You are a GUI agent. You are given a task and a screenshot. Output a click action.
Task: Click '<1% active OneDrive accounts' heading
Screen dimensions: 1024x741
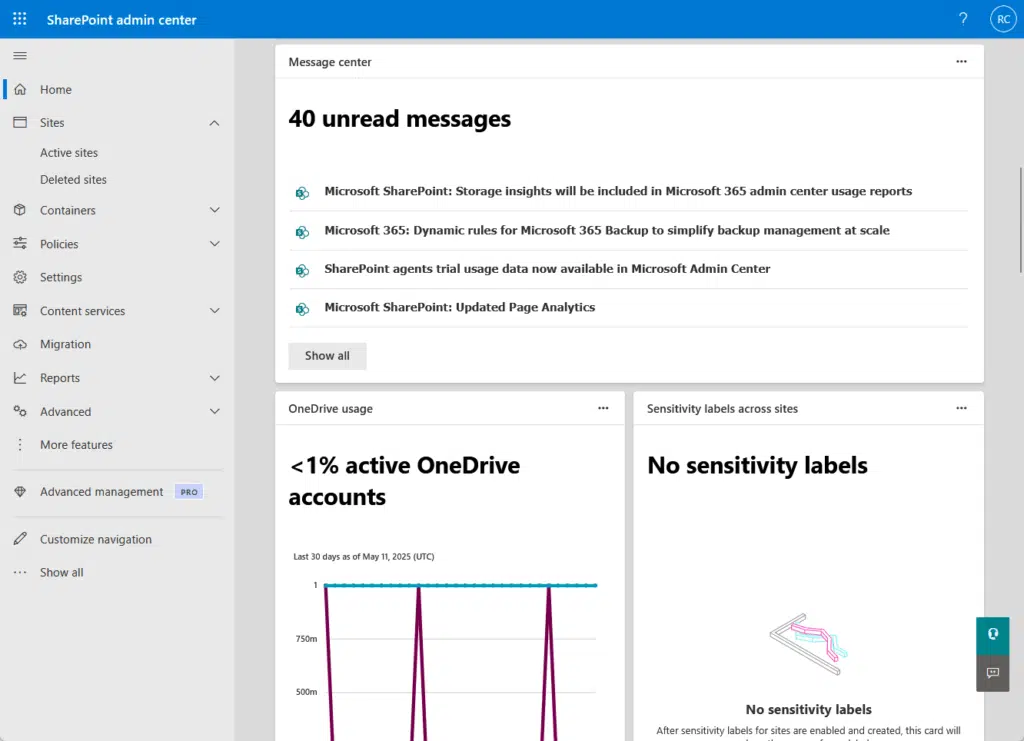pyautogui.click(x=404, y=481)
